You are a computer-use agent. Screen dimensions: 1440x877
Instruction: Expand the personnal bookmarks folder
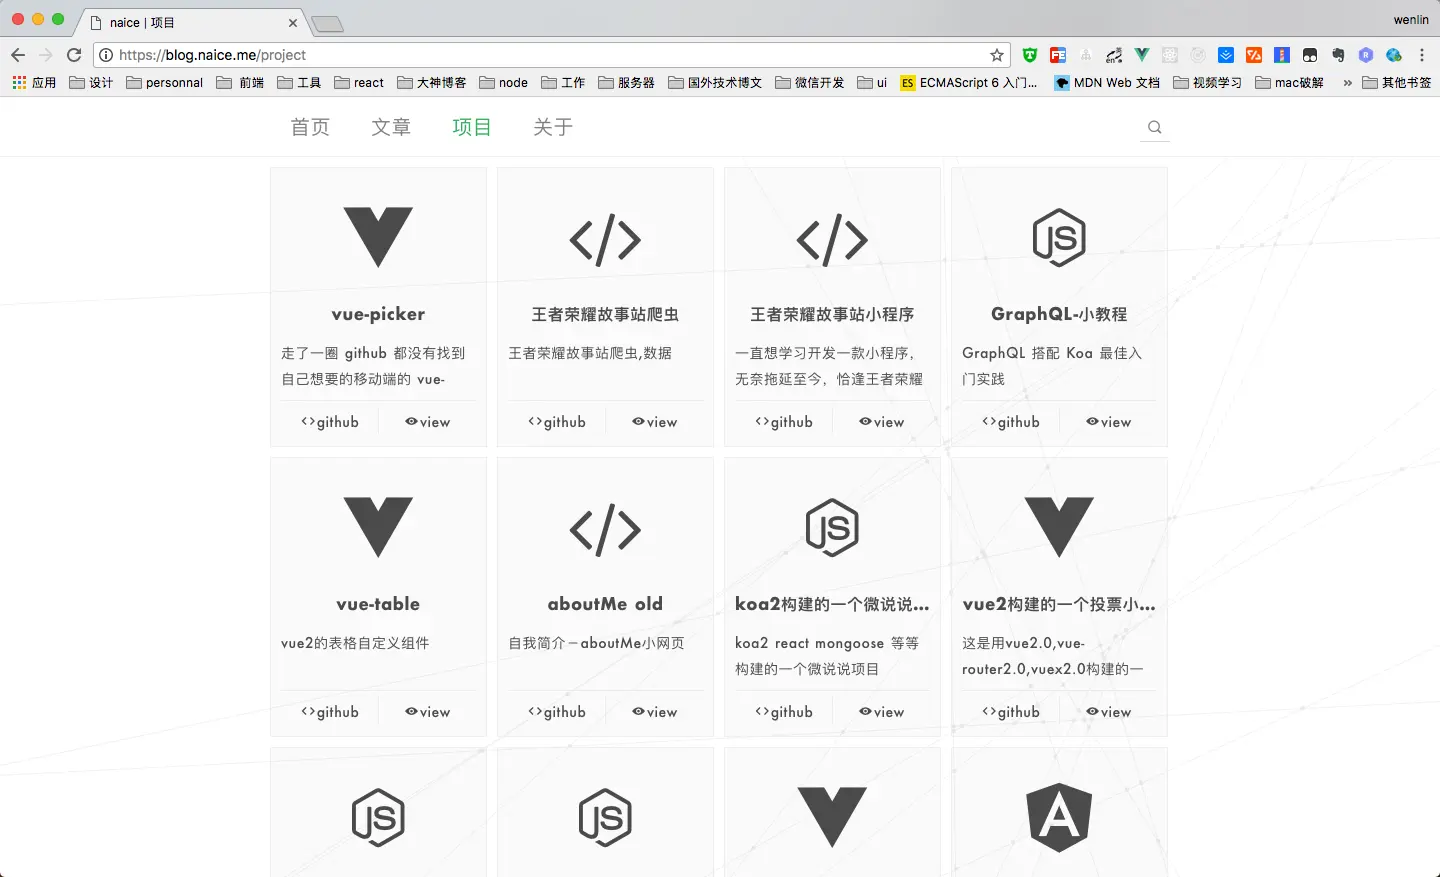(165, 83)
